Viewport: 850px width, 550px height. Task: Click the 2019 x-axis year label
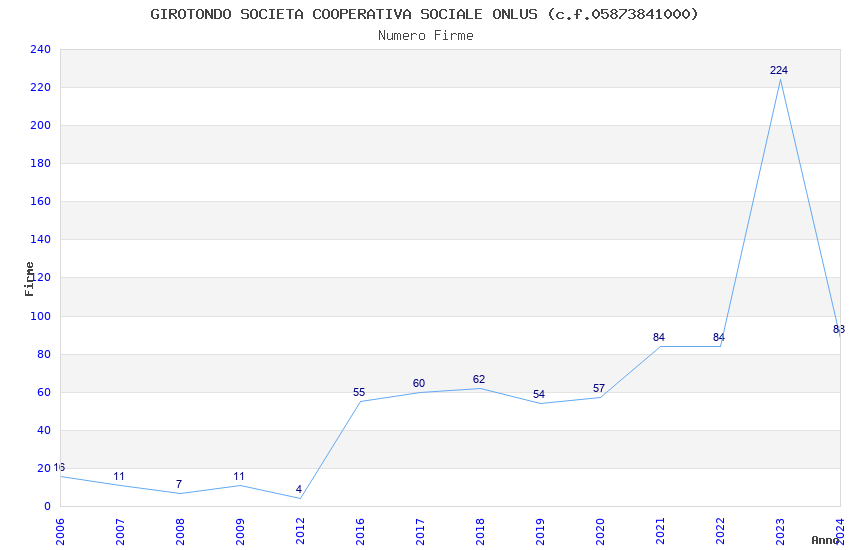point(540,532)
